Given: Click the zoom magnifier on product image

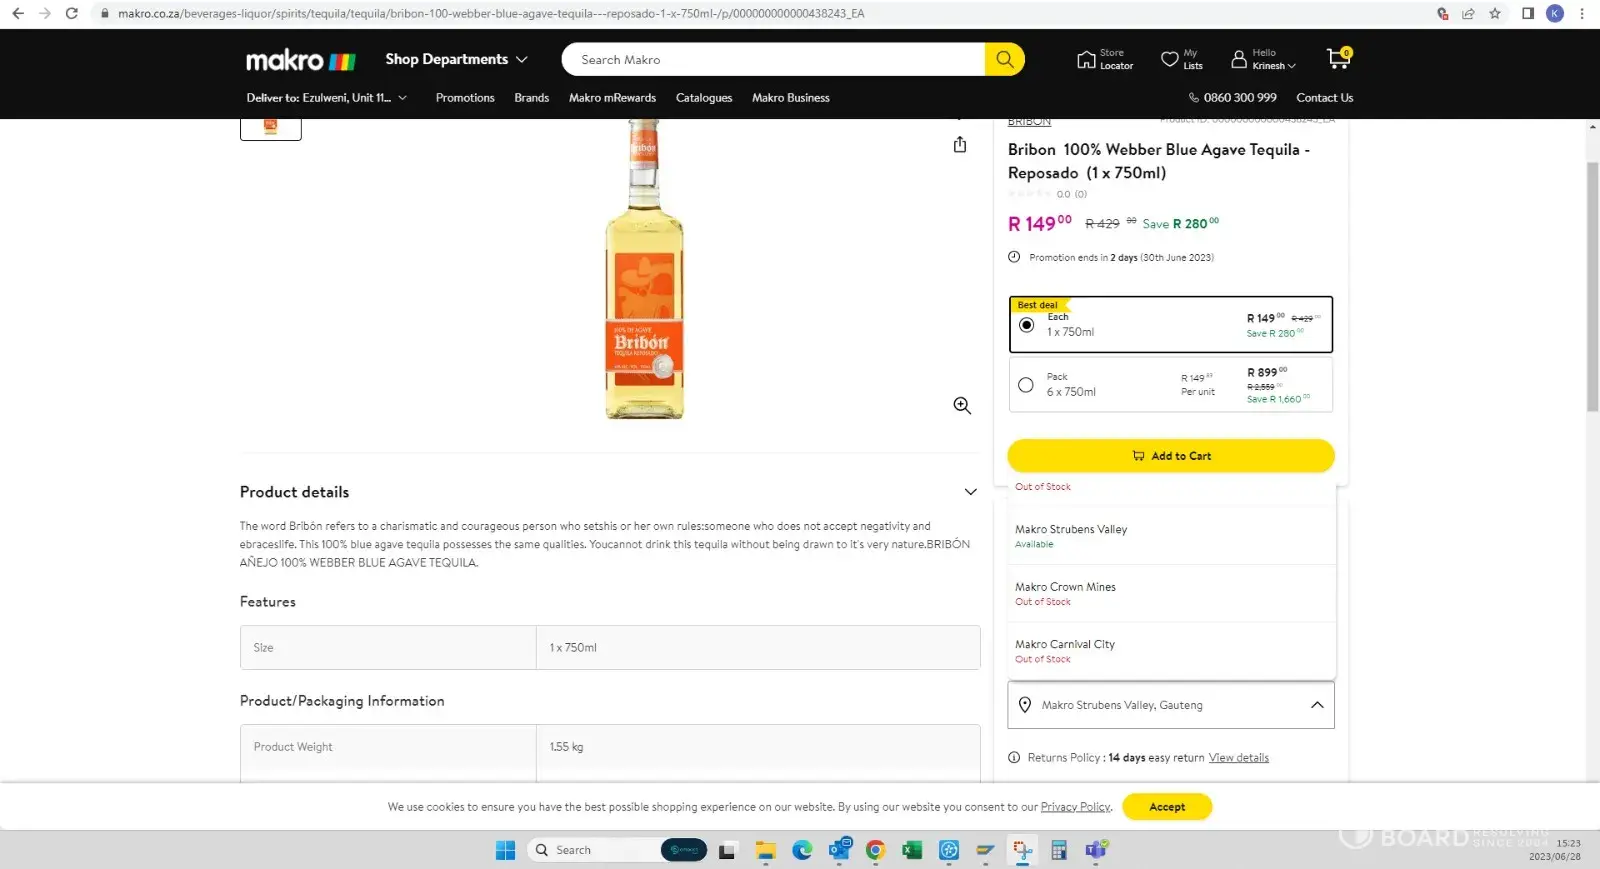Looking at the screenshot, I should pyautogui.click(x=962, y=406).
